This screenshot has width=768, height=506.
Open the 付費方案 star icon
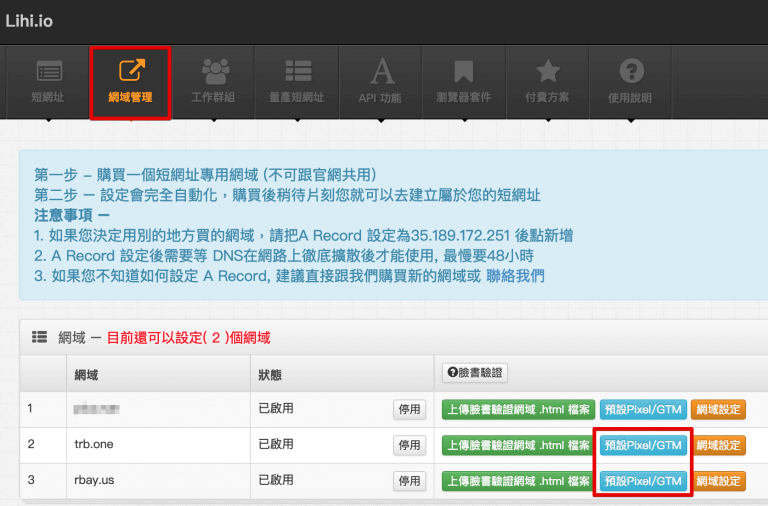(x=547, y=72)
